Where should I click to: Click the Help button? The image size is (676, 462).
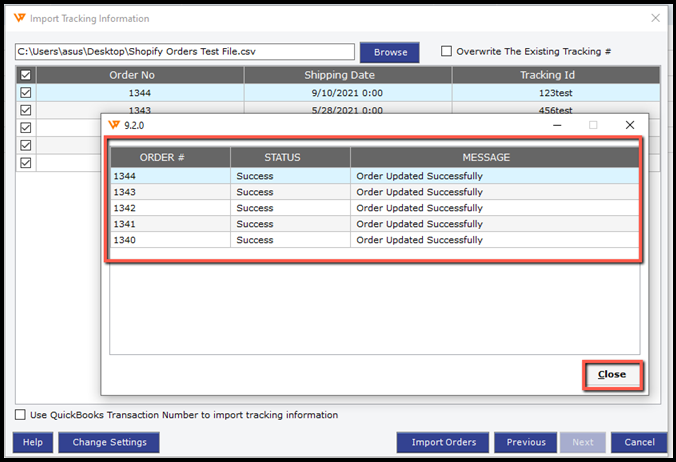(x=32, y=442)
